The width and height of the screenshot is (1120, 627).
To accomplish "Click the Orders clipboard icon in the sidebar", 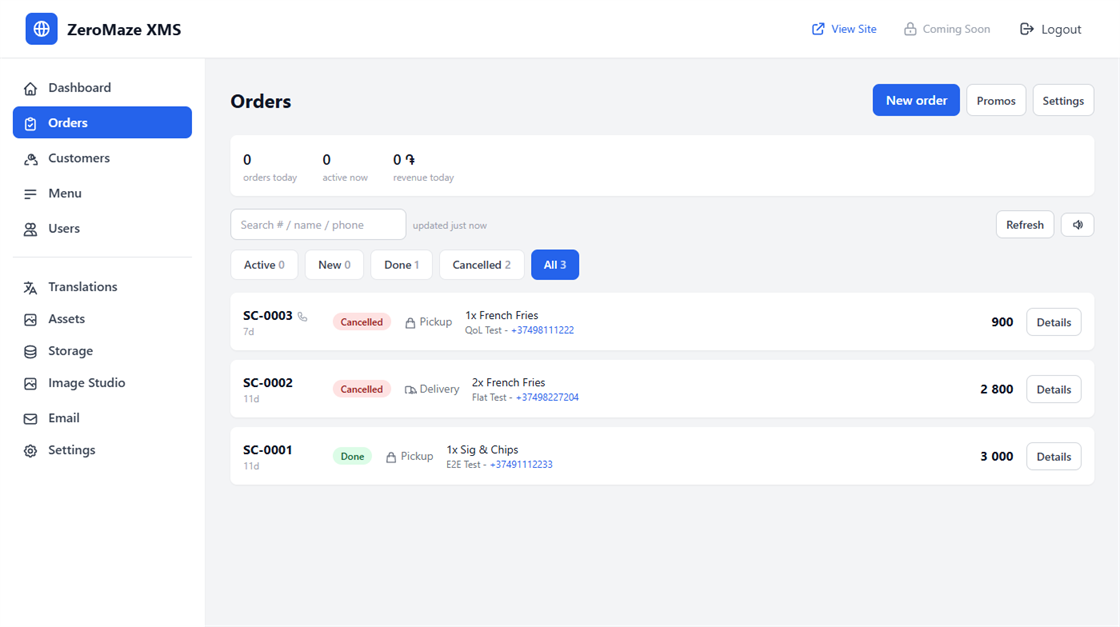I will point(30,124).
